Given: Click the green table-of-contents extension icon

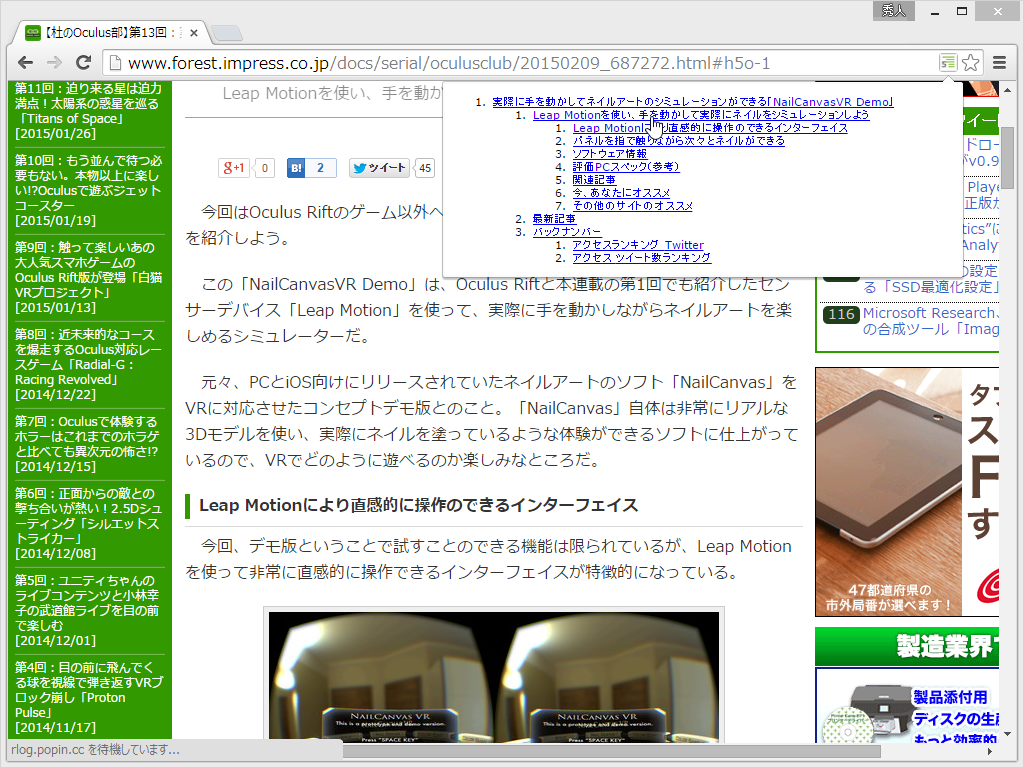Looking at the screenshot, I should 948,61.
